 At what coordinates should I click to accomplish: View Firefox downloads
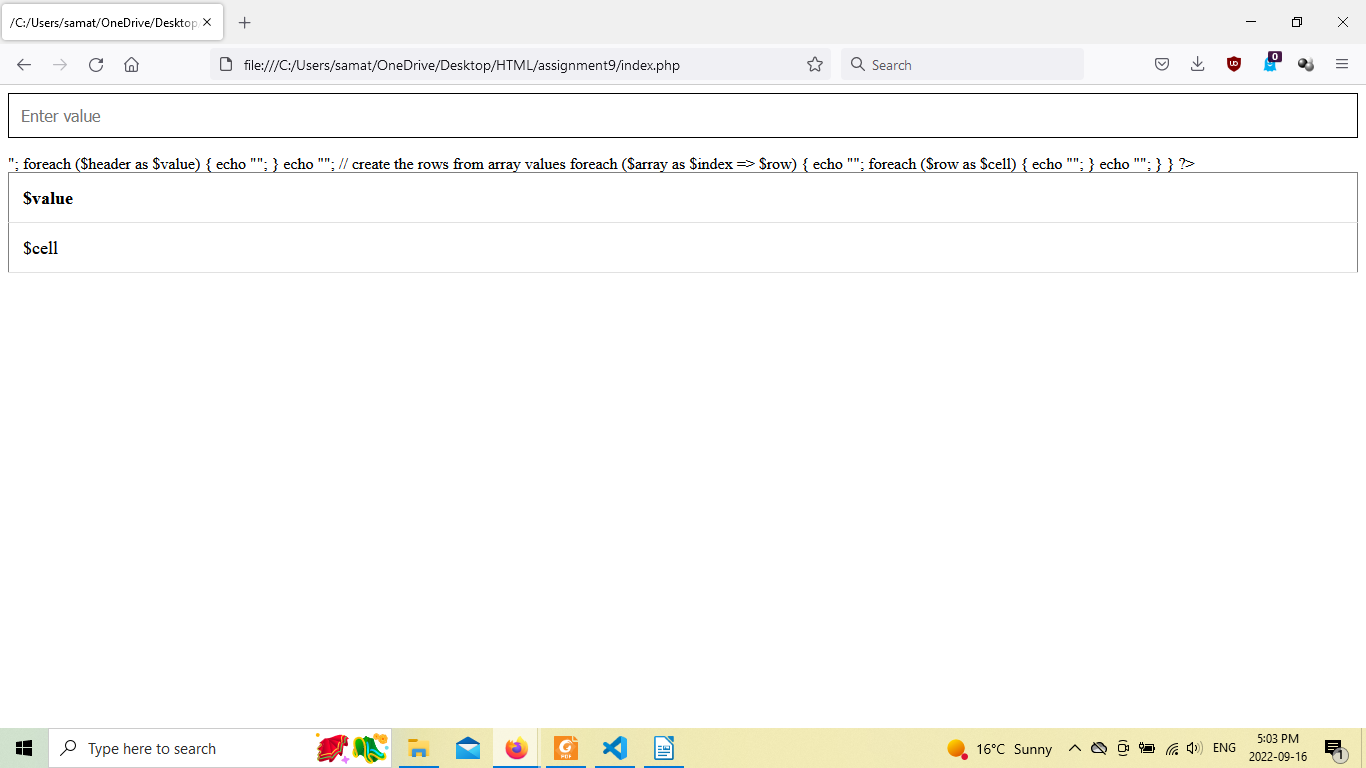coord(1197,63)
